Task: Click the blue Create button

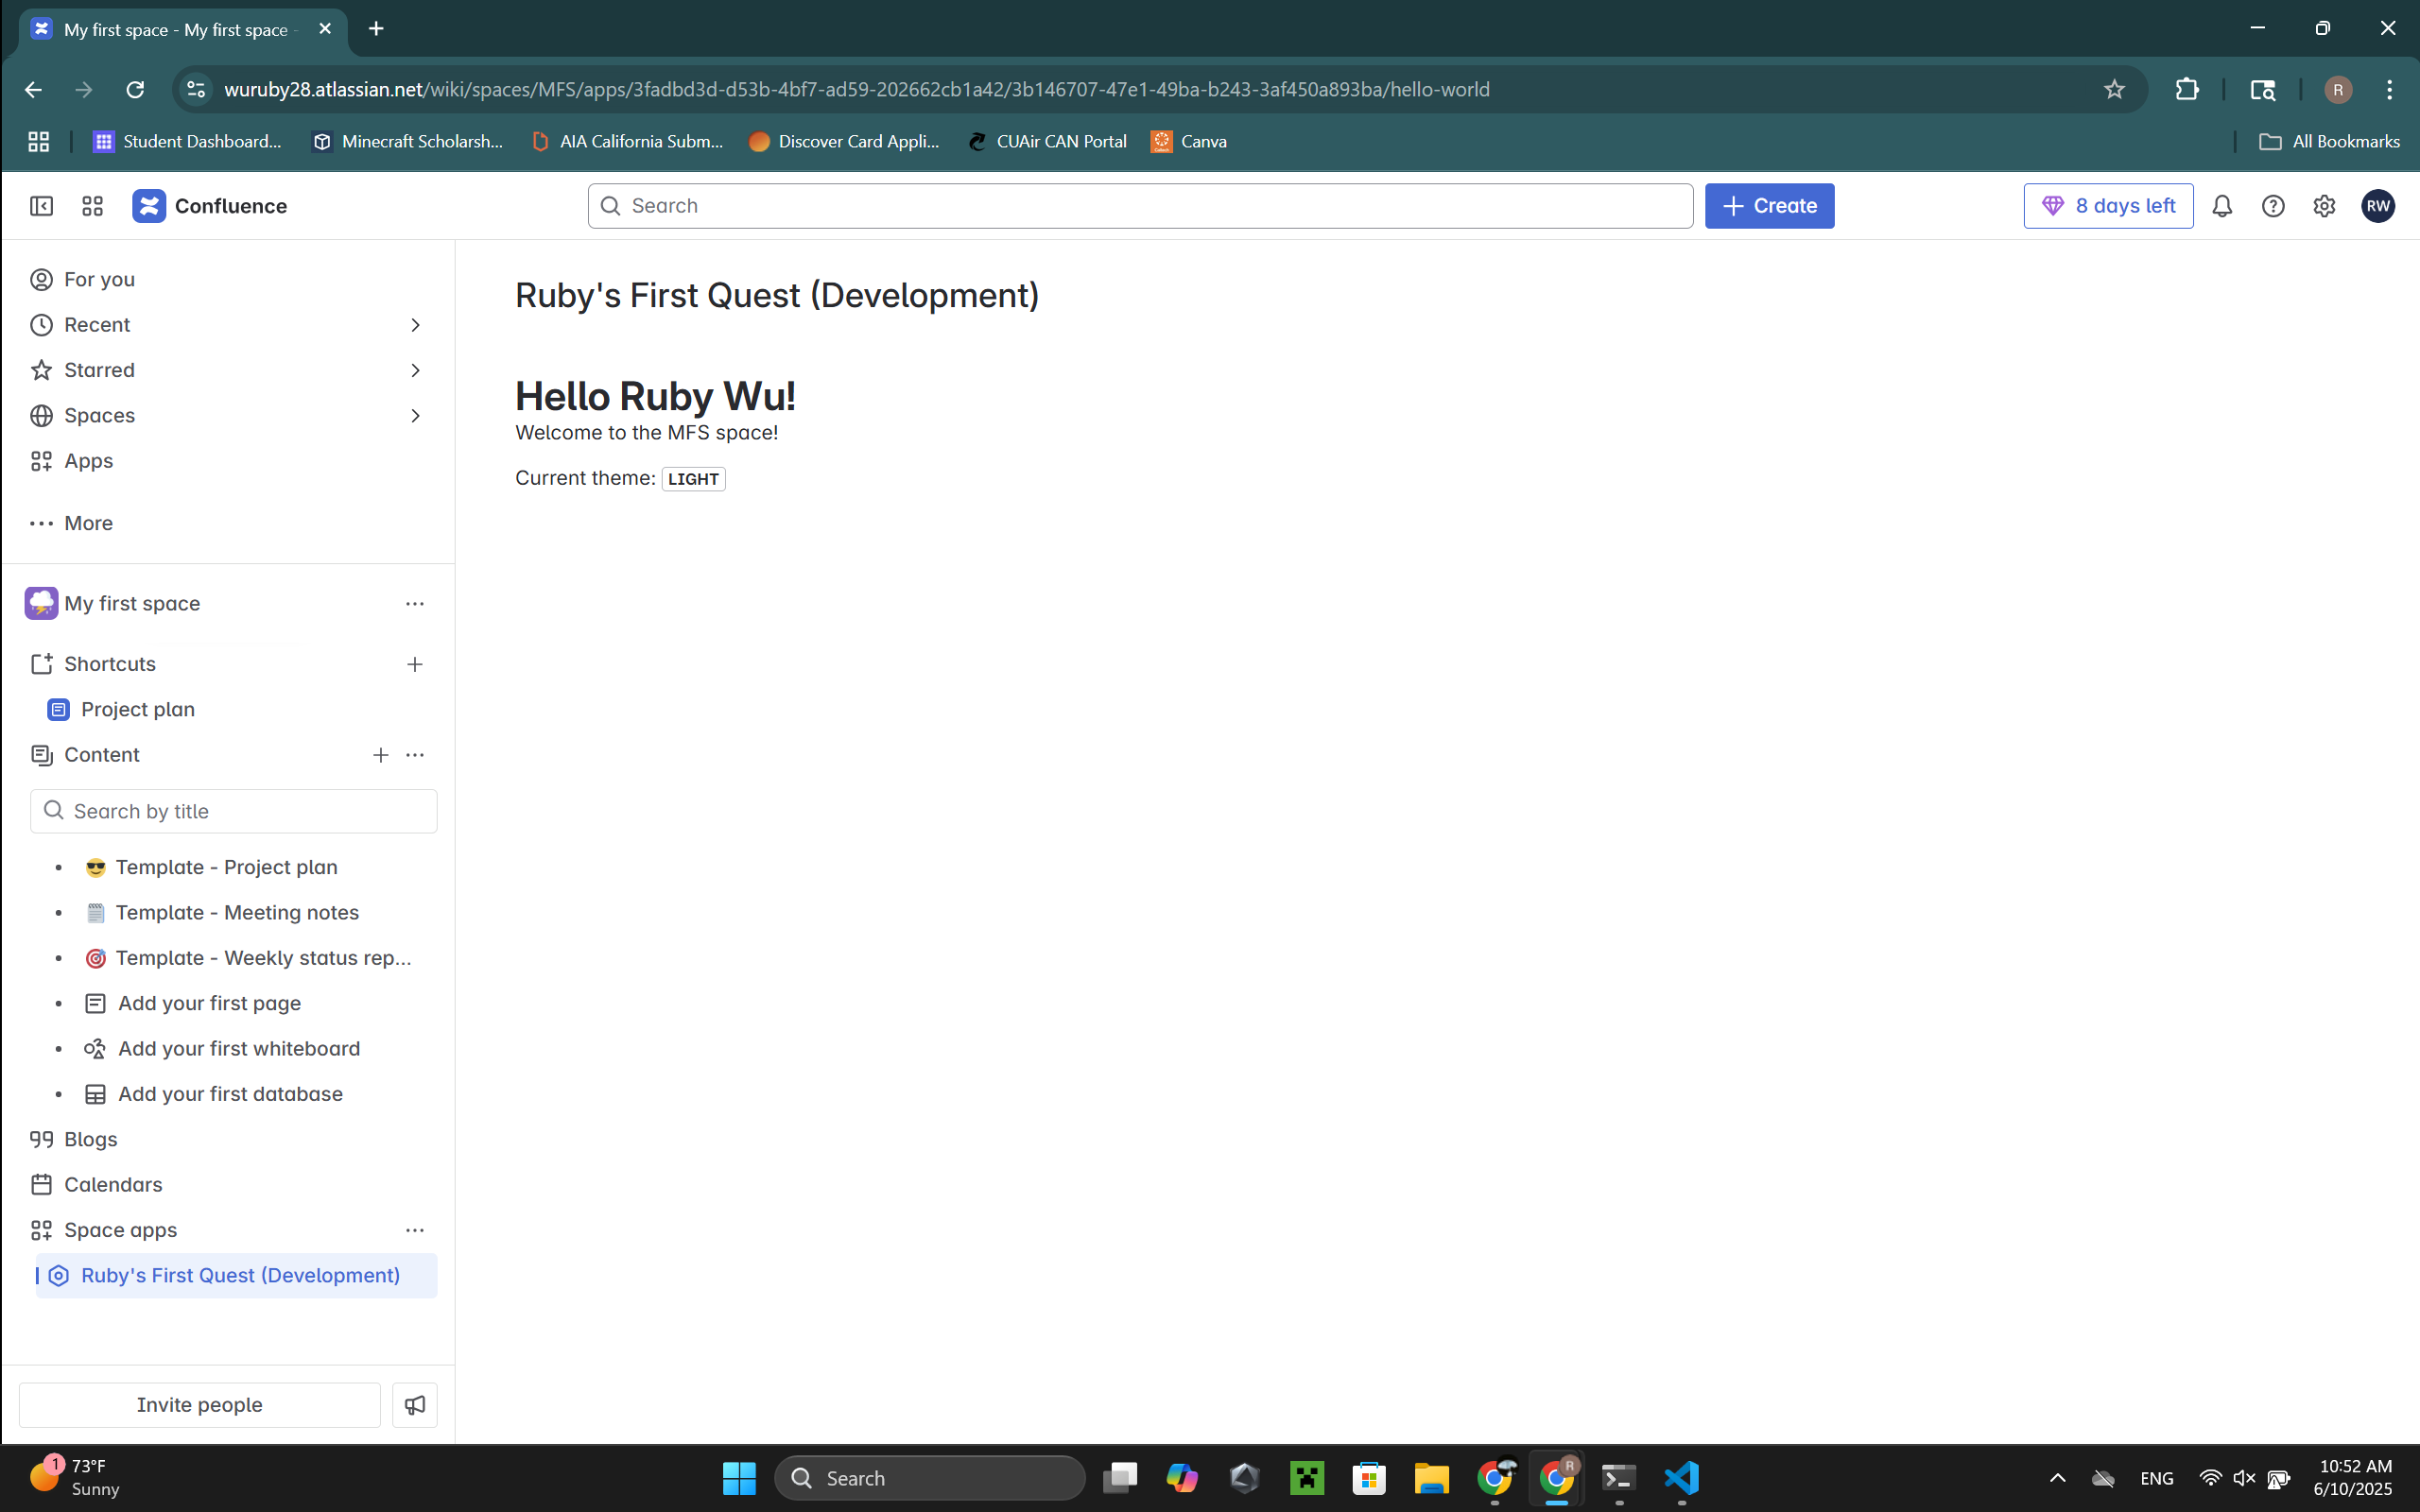Action: [x=1769, y=206]
